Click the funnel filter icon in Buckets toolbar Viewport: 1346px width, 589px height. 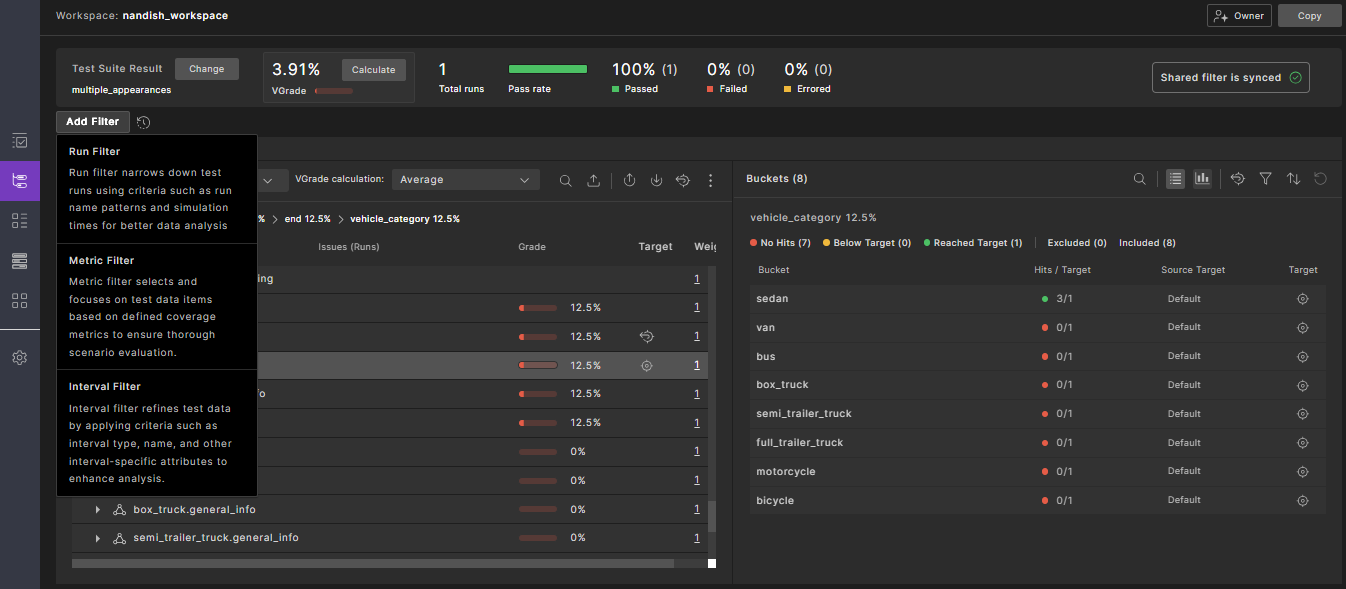tap(1265, 179)
